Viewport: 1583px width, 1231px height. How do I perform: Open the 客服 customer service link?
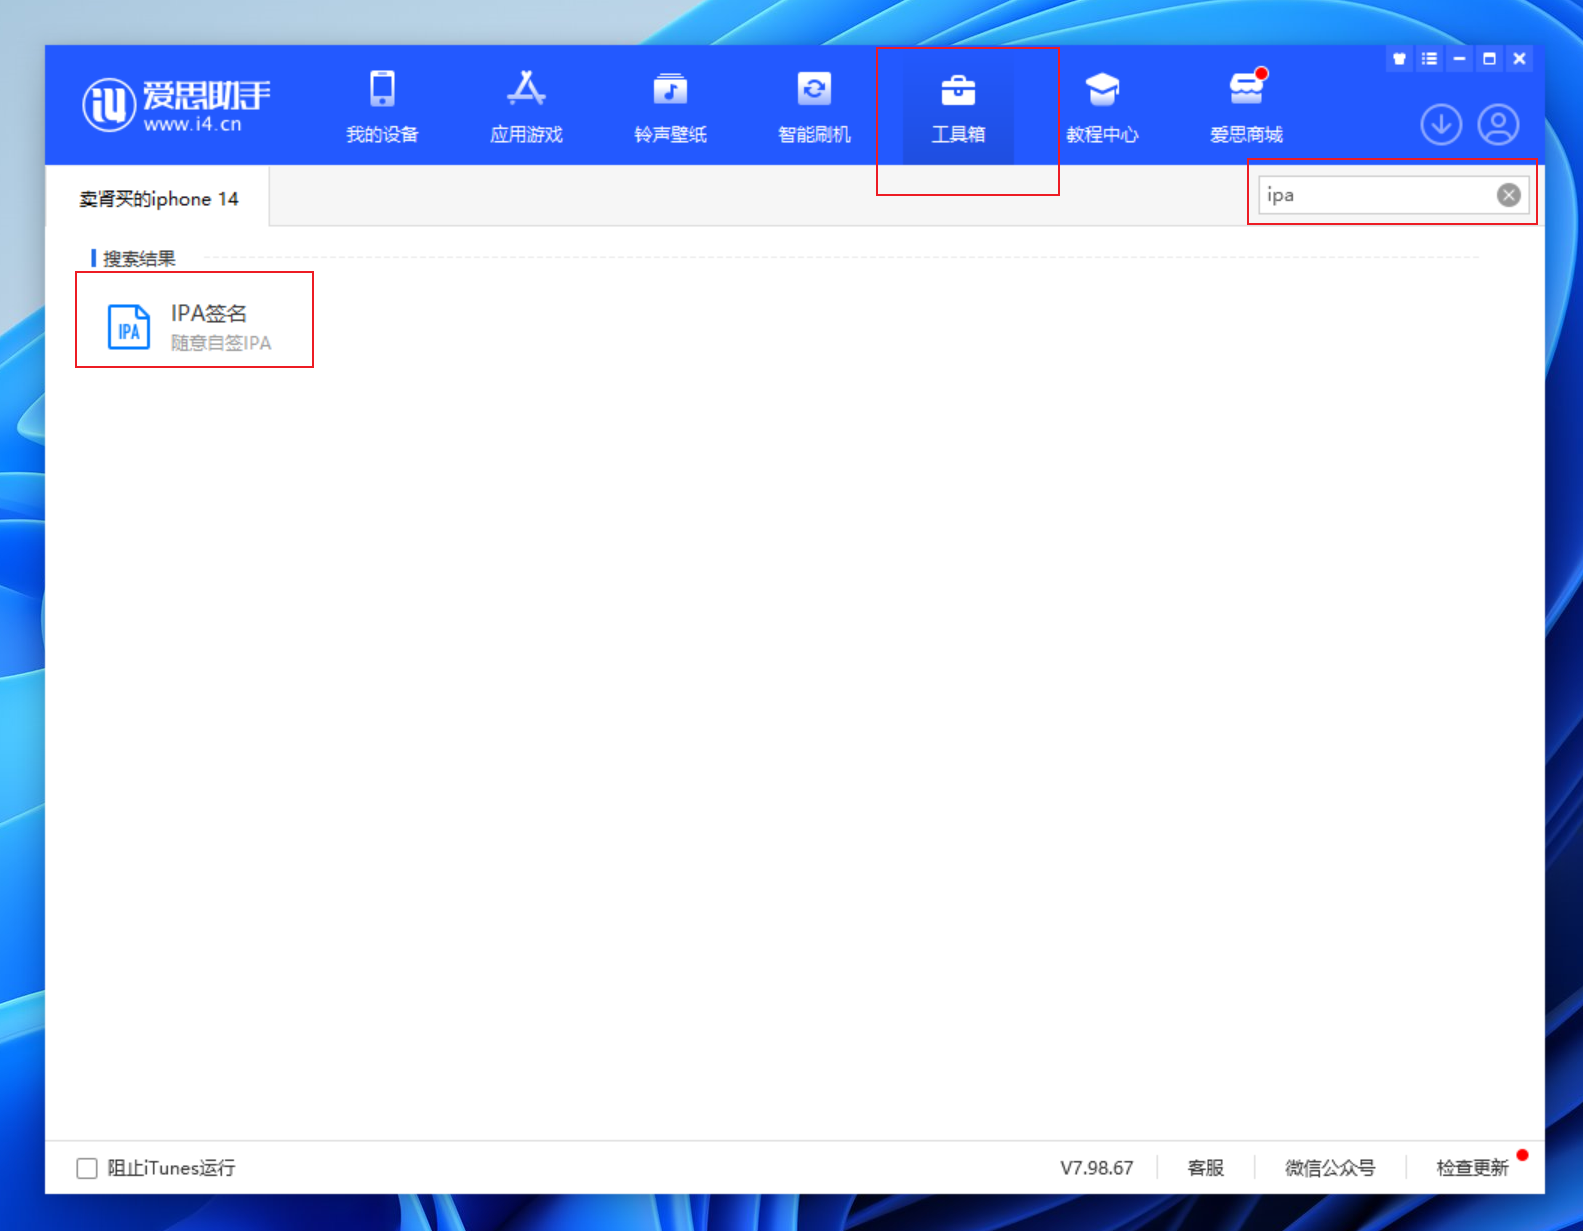click(x=1205, y=1168)
